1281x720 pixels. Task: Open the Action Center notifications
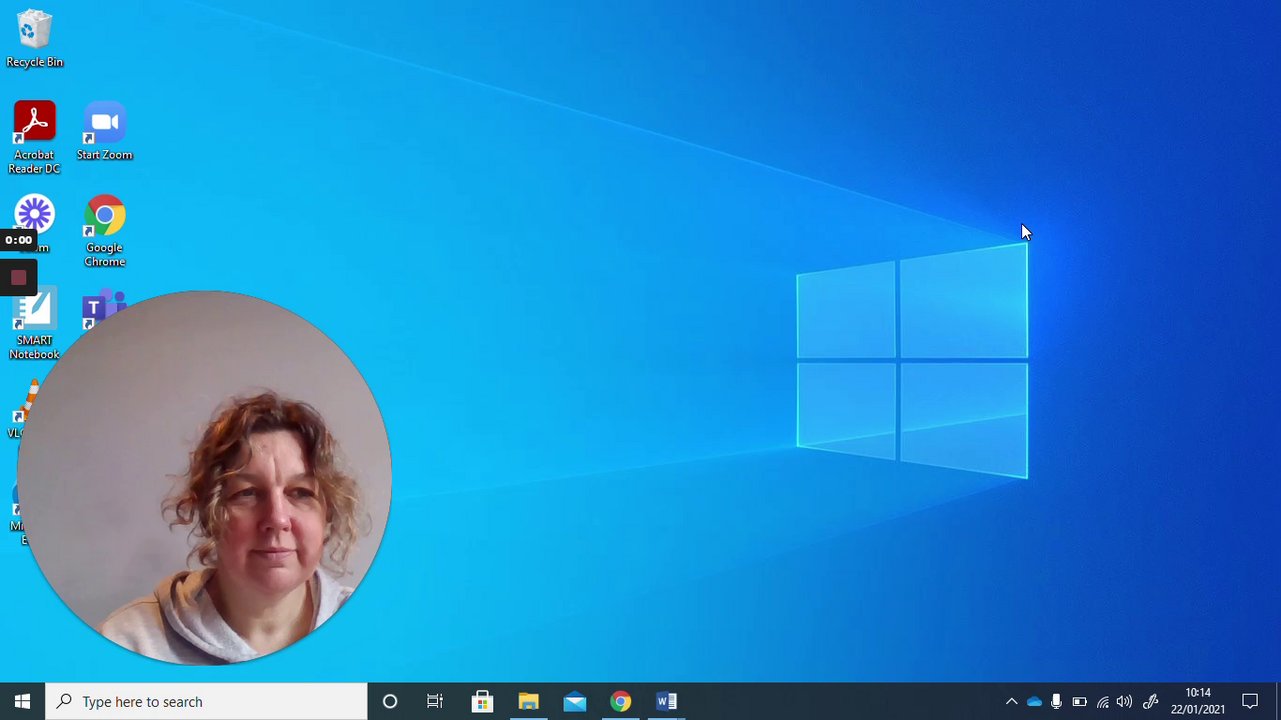point(1250,701)
